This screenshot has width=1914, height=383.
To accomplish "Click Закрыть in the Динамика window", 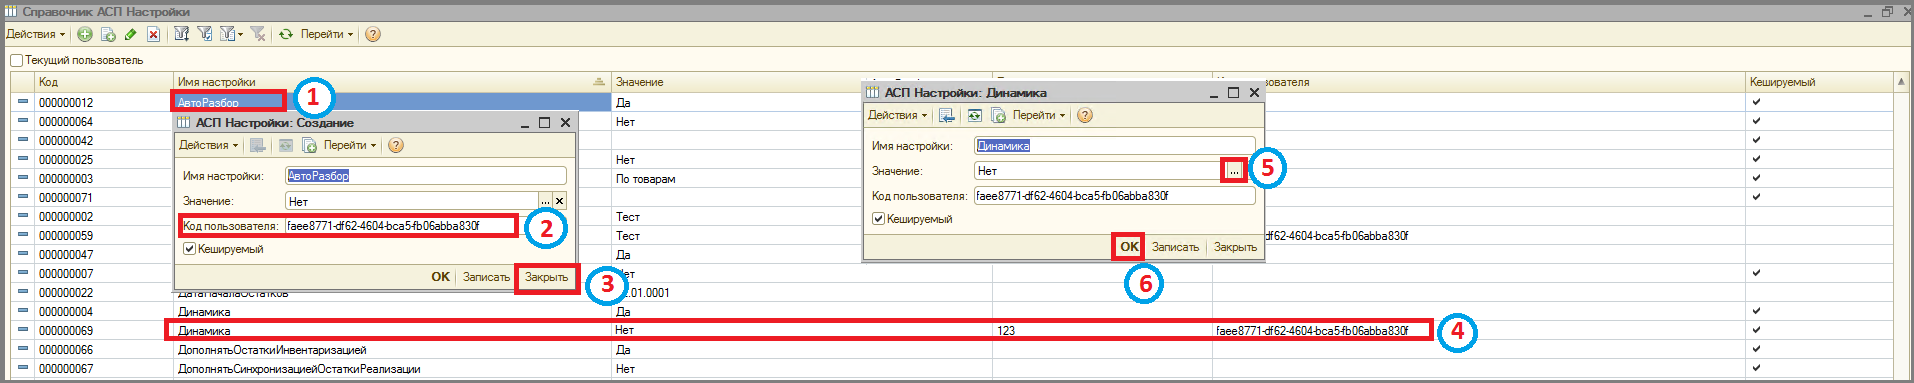I will click(1235, 247).
